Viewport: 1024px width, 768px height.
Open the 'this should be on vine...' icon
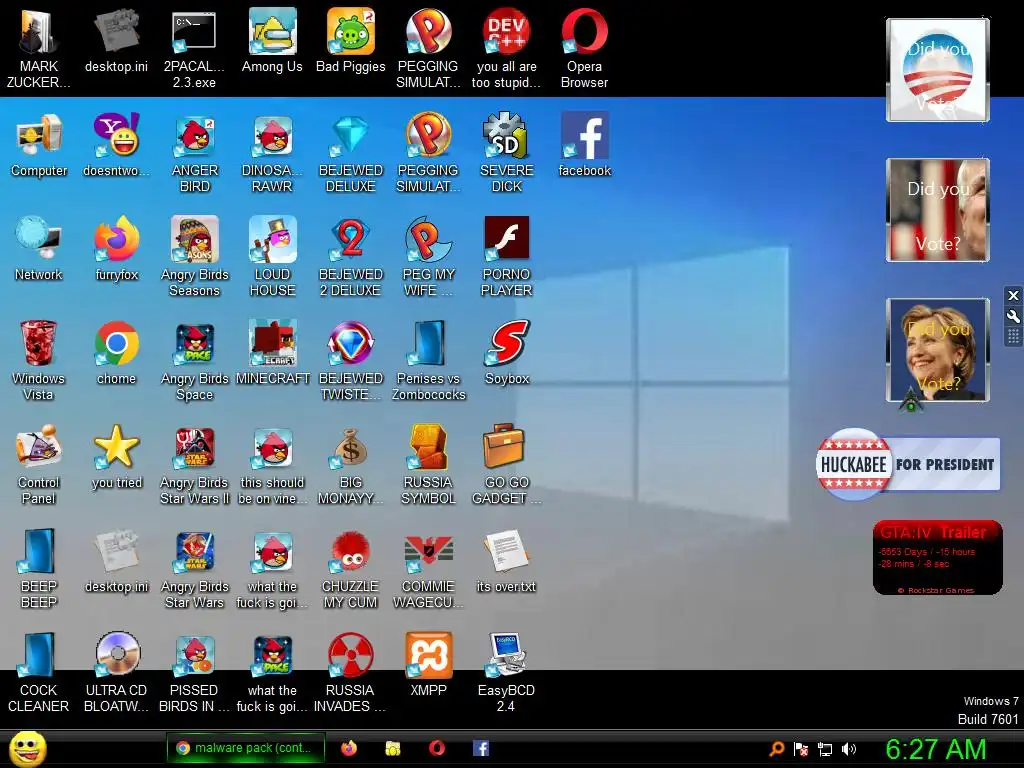tap(272, 464)
